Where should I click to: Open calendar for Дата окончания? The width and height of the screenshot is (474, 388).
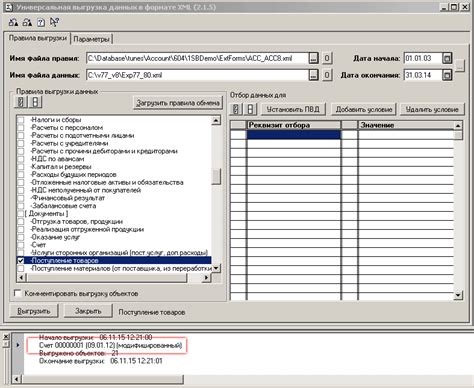pos(447,75)
